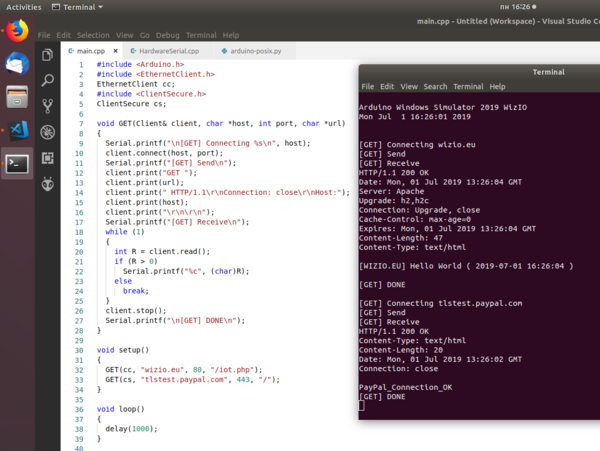The width and height of the screenshot is (600, 451).
Task: Open the VS Code View menu
Action: click(124, 35)
